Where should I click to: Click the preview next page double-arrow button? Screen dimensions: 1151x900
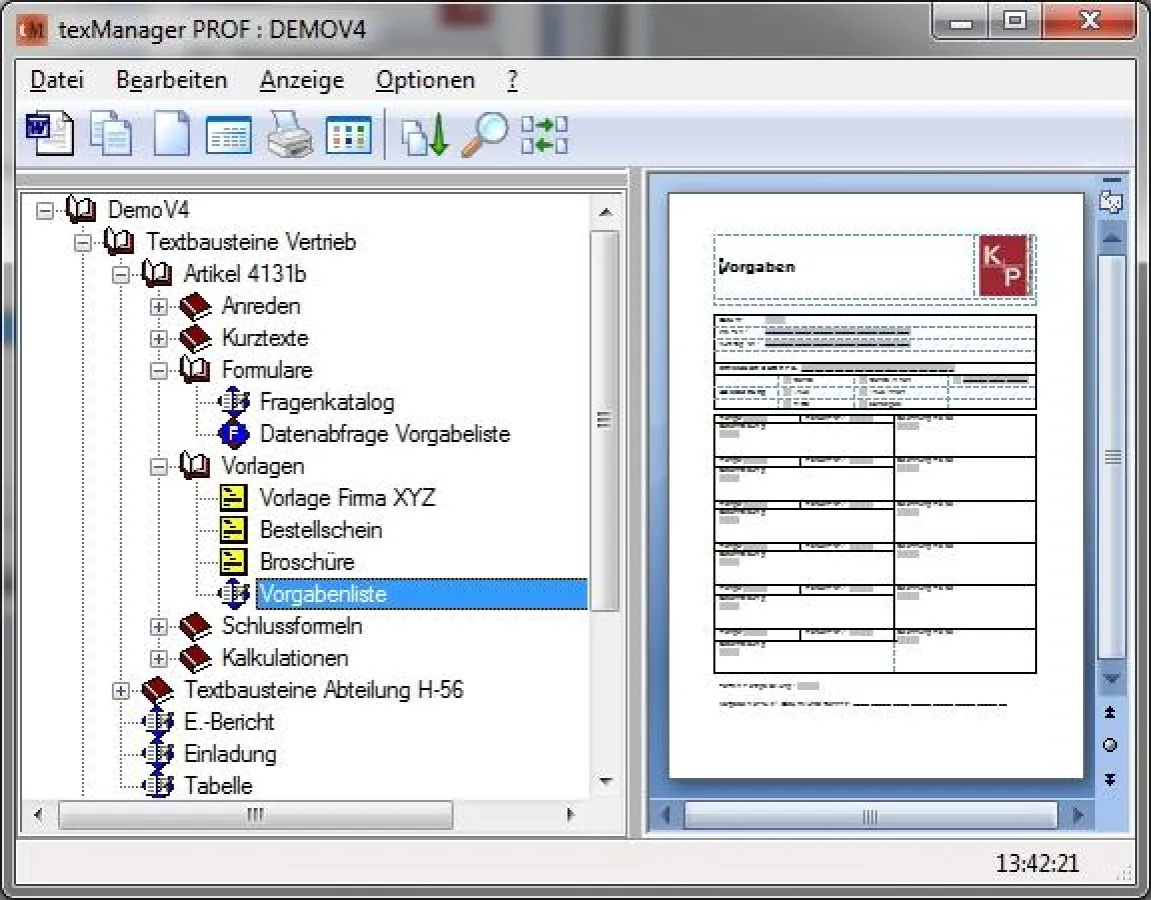(1110, 779)
